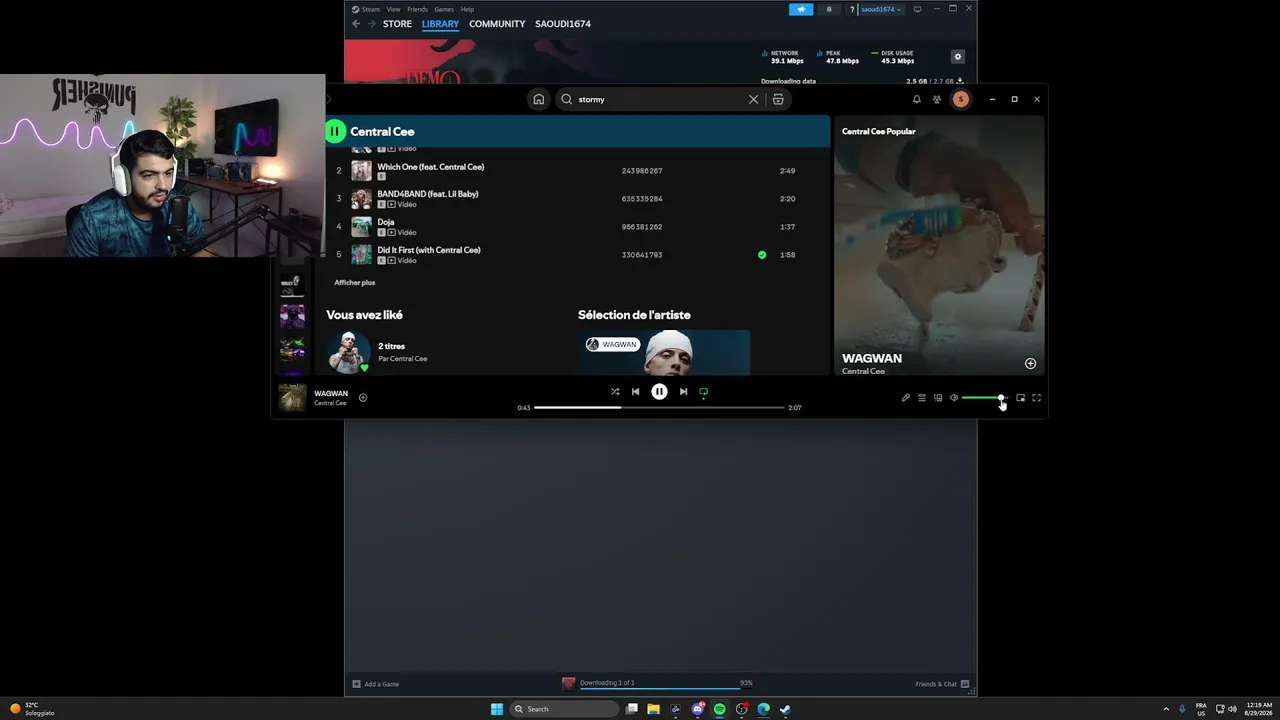The width and height of the screenshot is (1280, 720).
Task: Open Steam Big Picture mode icon
Action: coord(917,9)
